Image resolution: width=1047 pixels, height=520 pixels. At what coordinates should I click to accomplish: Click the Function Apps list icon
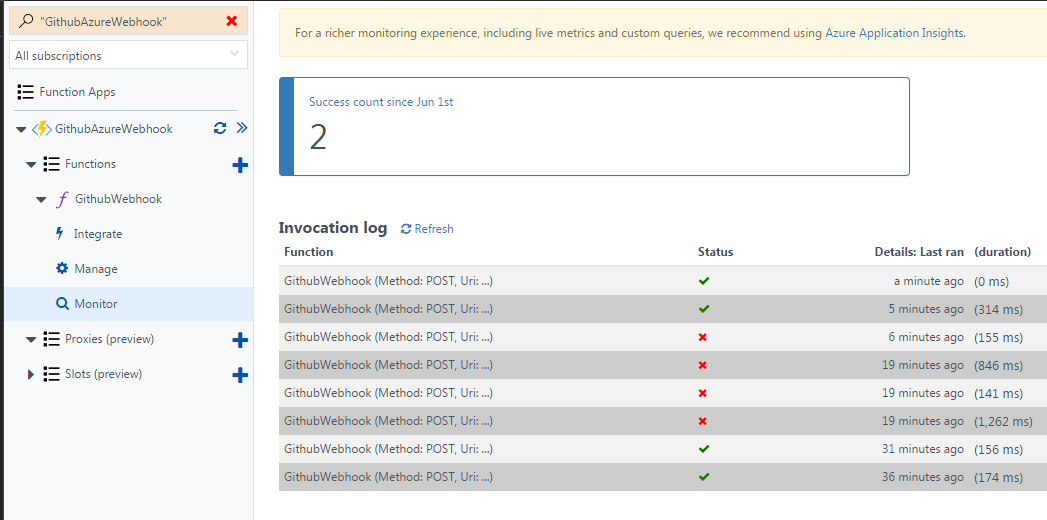coord(25,91)
